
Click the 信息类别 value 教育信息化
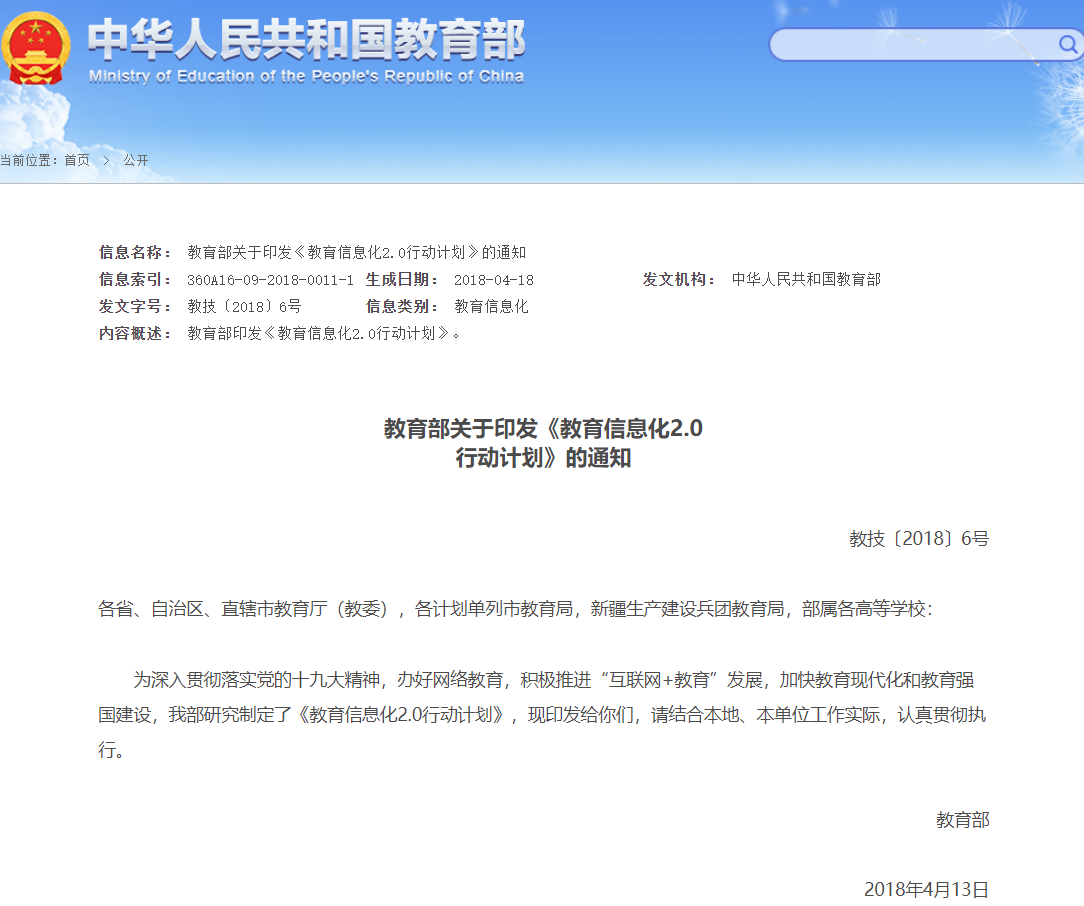[x=491, y=307]
